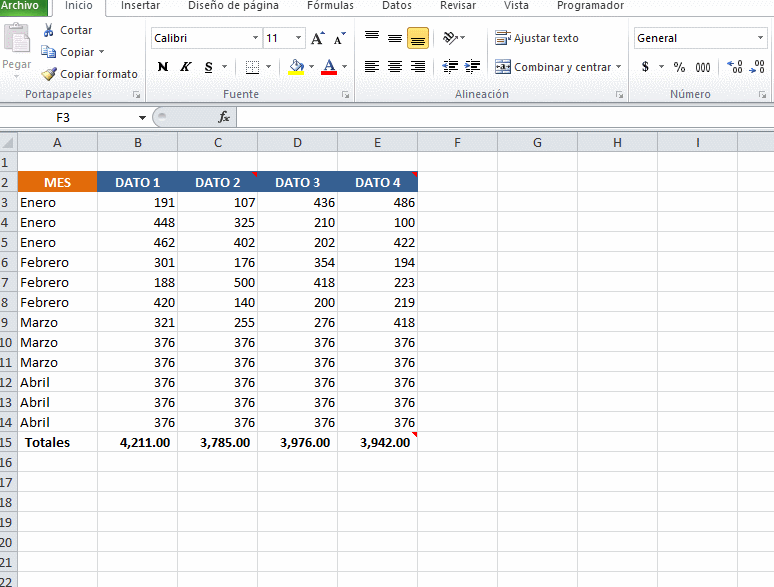
Task: Open the Archivo tab
Action: point(22,6)
